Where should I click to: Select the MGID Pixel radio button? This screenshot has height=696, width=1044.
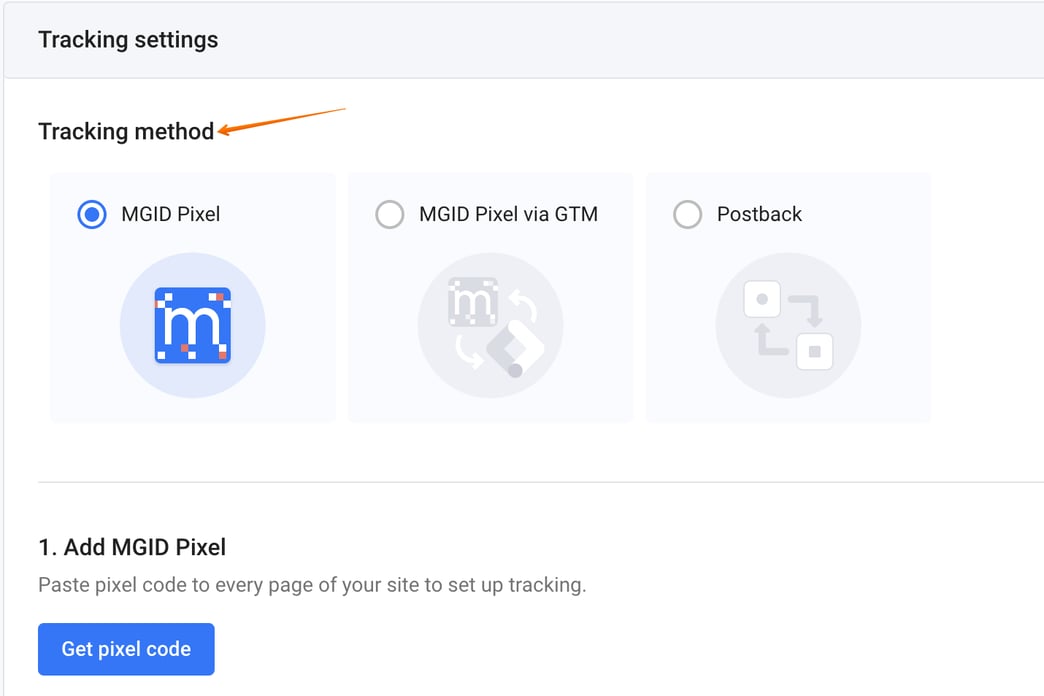[90, 214]
